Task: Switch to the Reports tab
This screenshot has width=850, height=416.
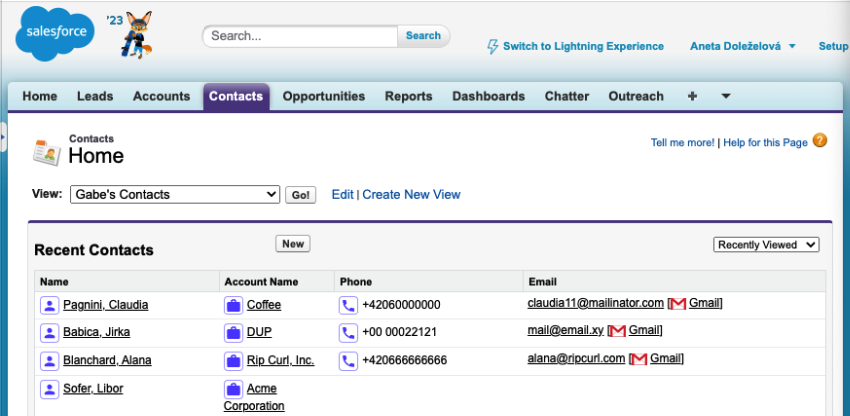Action: click(x=409, y=97)
